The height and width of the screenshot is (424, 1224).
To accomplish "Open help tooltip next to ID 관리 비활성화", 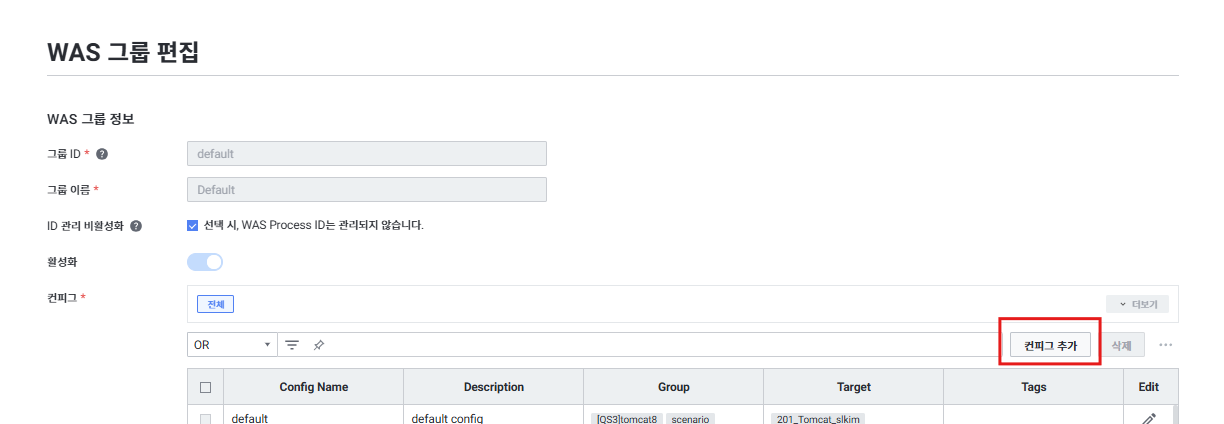I will pos(136,226).
